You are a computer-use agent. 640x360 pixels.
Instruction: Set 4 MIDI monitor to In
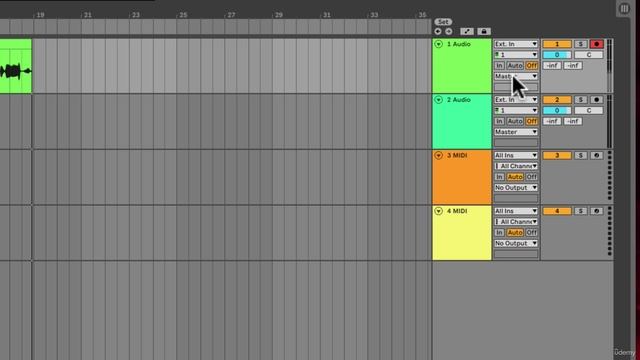(499, 233)
